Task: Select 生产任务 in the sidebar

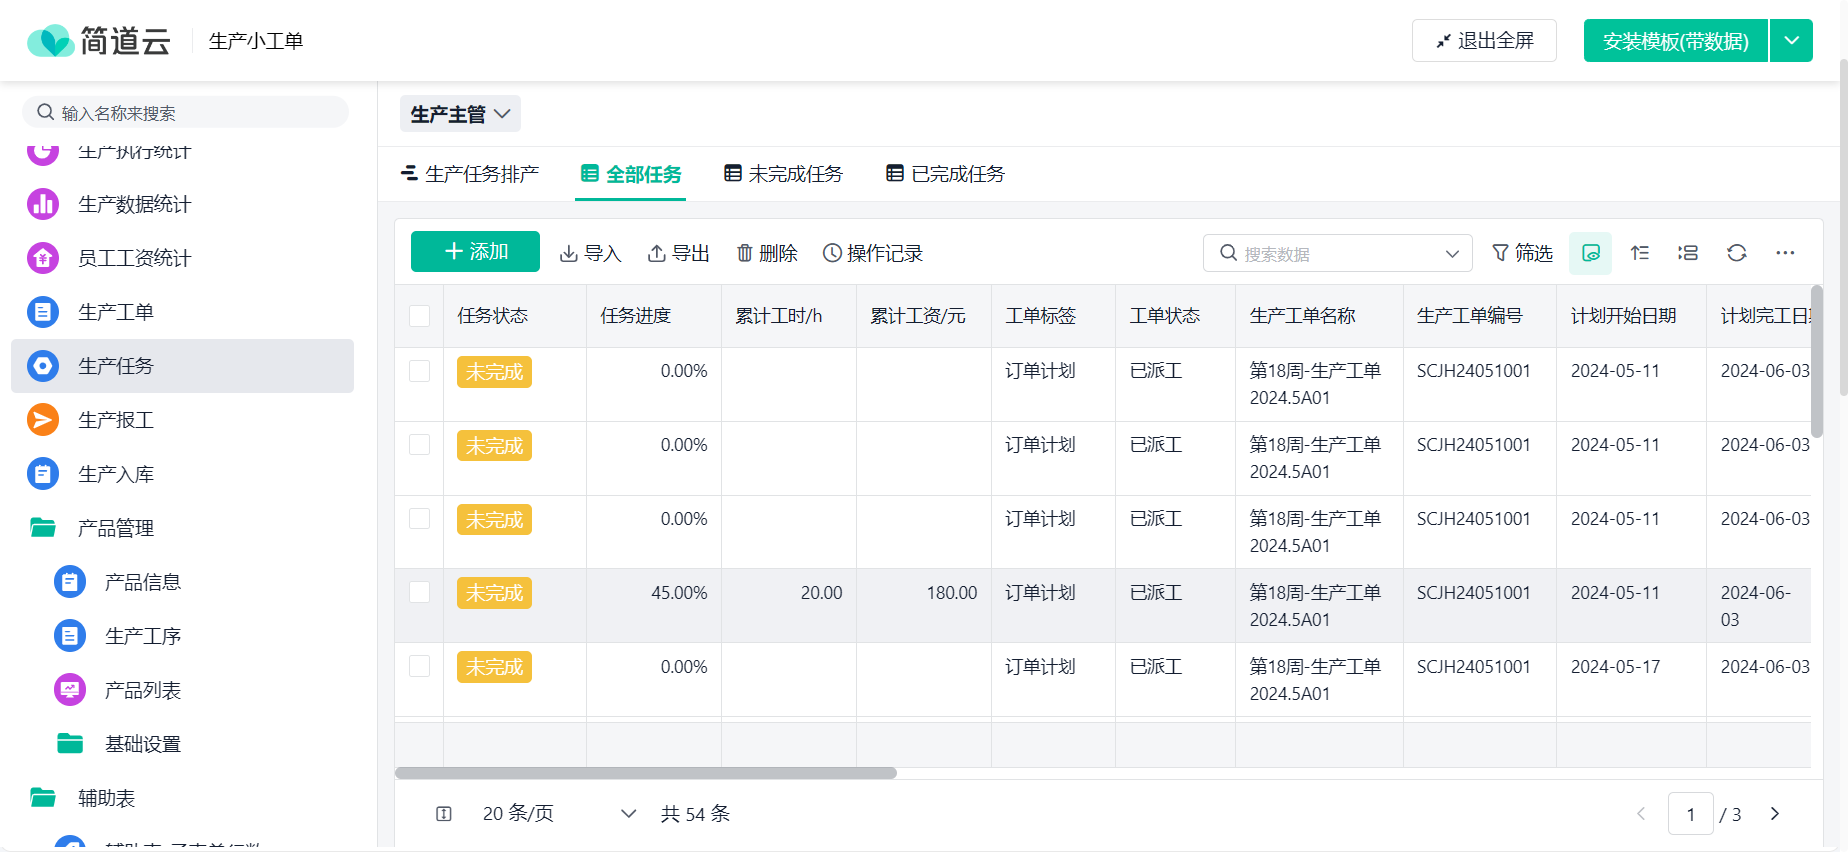Action: pyautogui.click(x=182, y=366)
